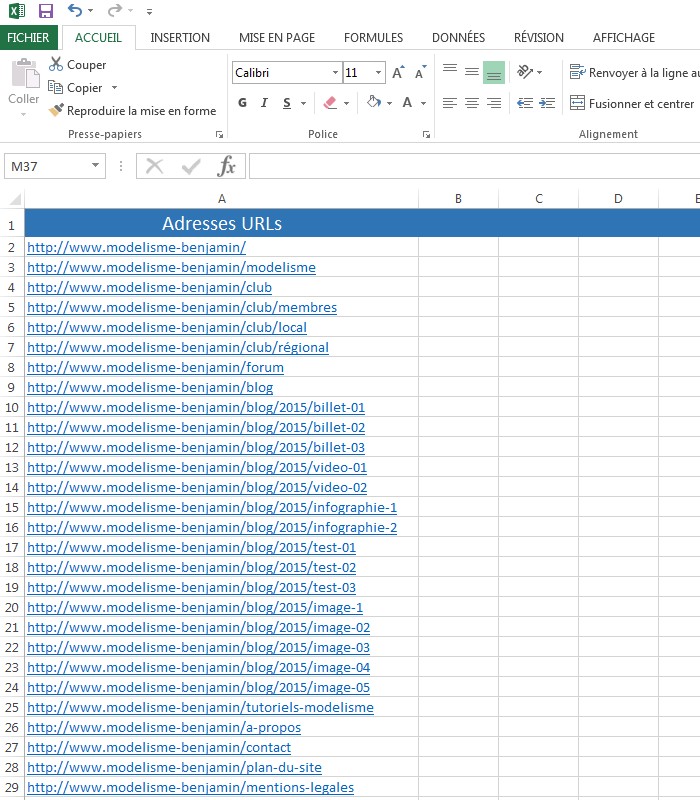Customize the Quick Access Toolbar dropdown
Screen dimensions: 700x800
click(149, 11)
